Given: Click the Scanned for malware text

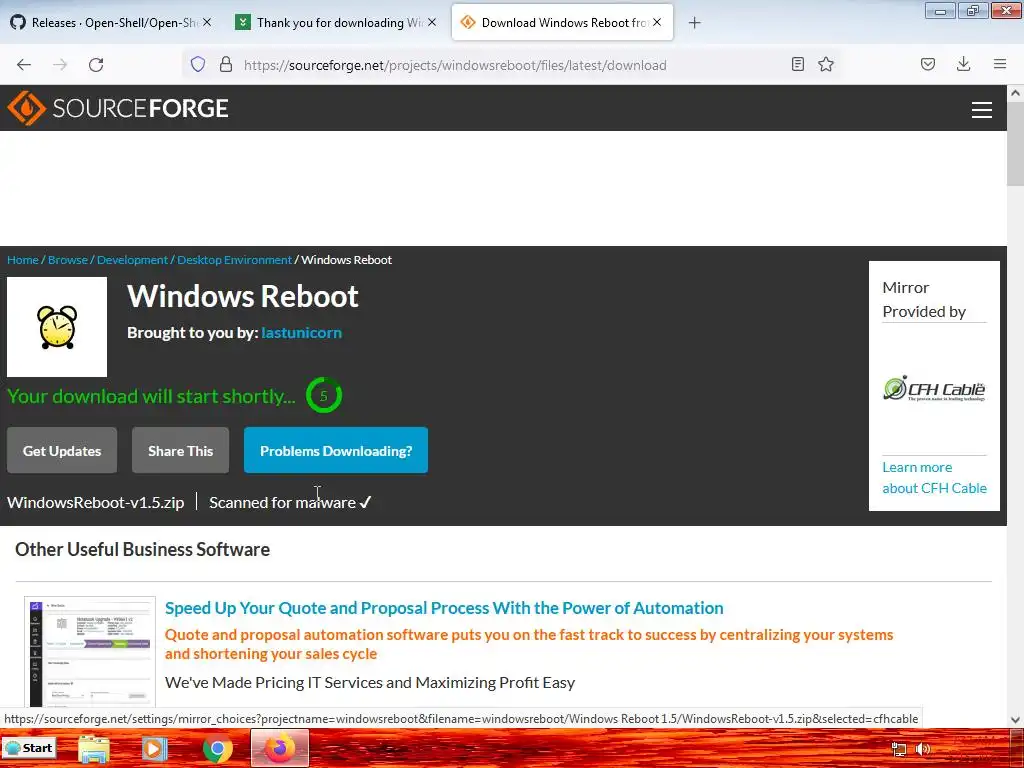Looking at the screenshot, I should (x=290, y=502).
